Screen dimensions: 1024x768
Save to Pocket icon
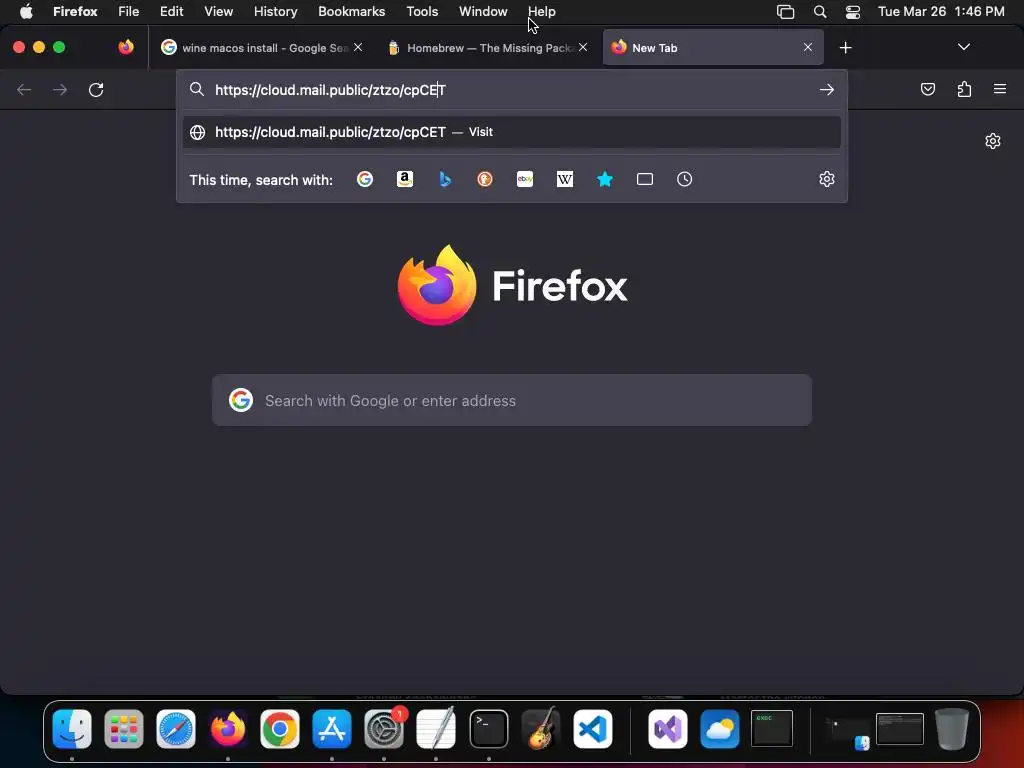[x=927, y=89]
